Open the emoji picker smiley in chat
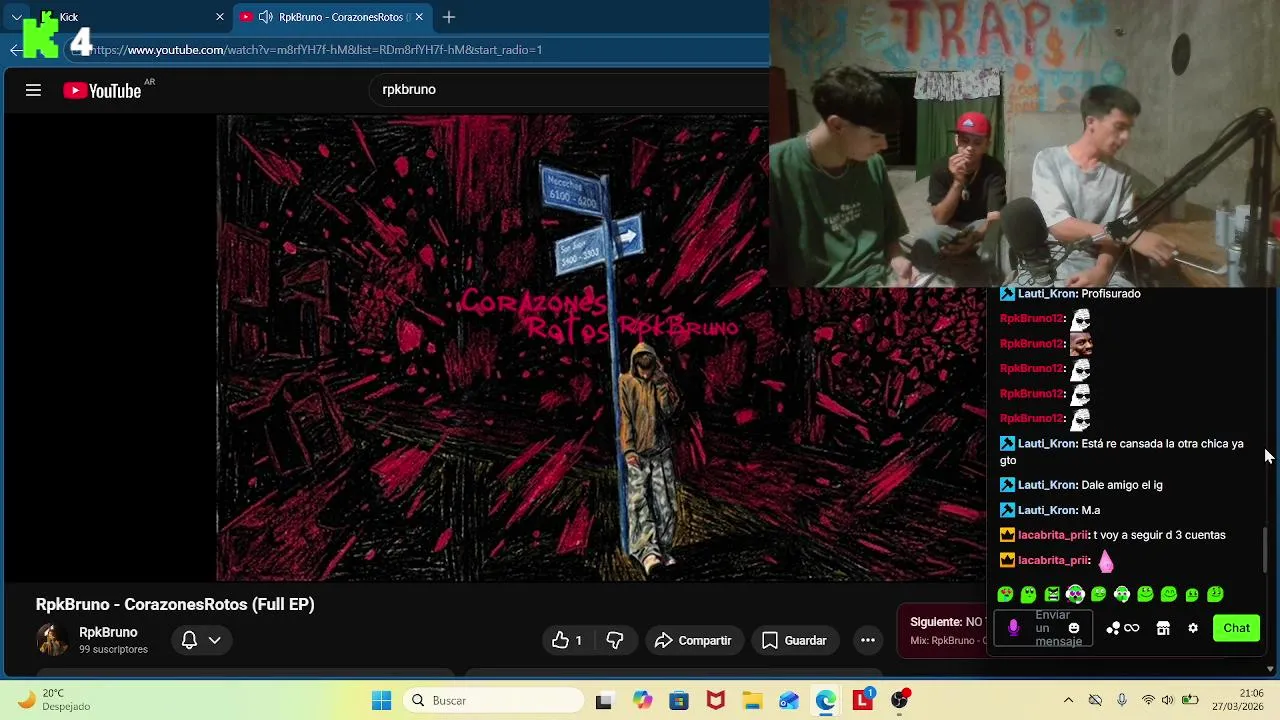The height and width of the screenshot is (720, 1280). click(1074, 628)
